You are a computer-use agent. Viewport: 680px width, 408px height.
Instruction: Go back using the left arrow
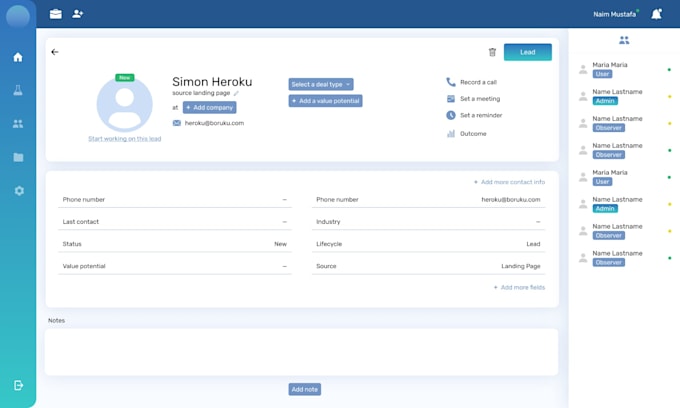(x=55, y=52)
